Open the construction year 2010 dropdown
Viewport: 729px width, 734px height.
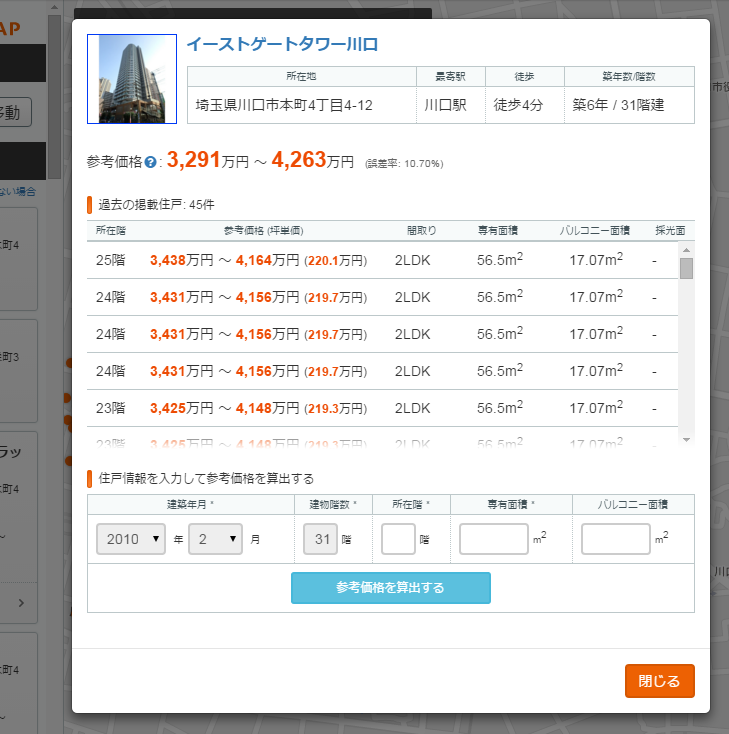point(131,539)
